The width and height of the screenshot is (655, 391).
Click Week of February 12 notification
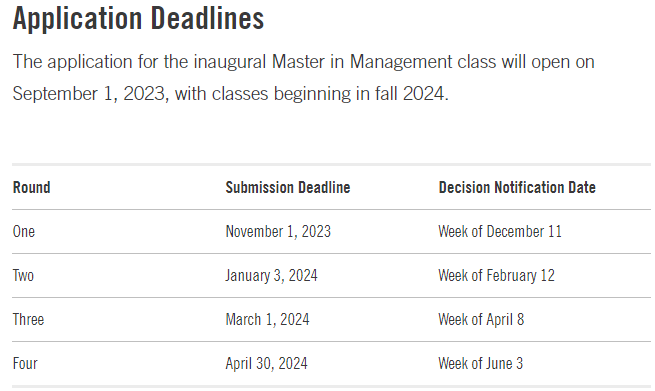[497, 275]
